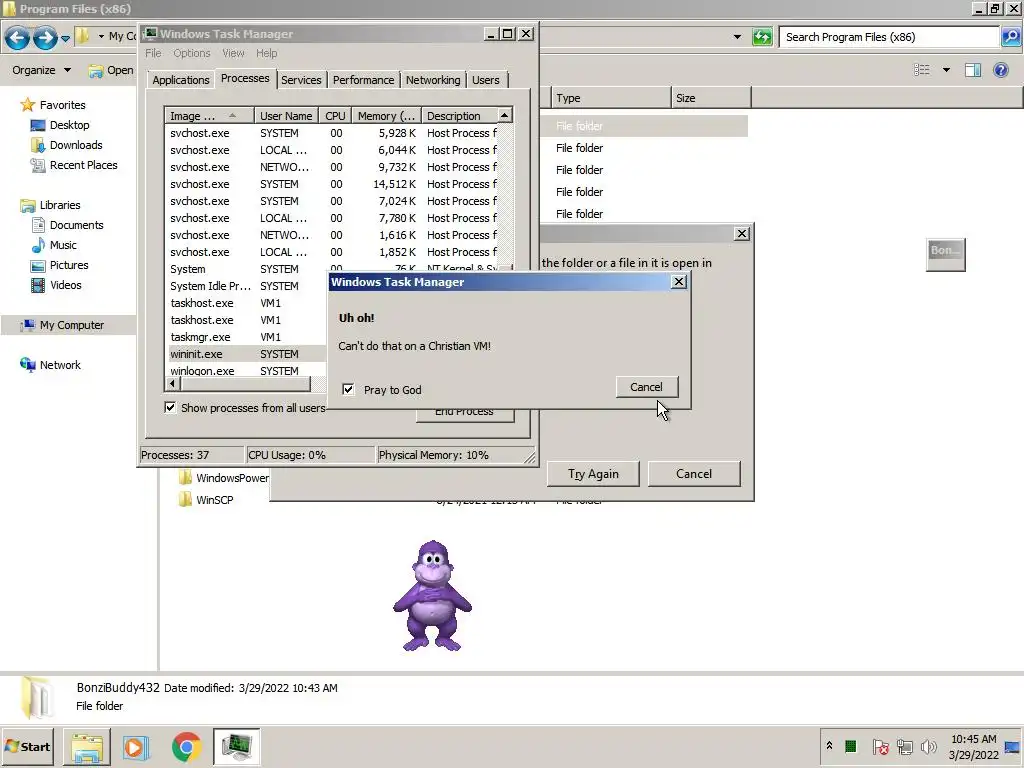Click the End Process button

click(465, 414)
